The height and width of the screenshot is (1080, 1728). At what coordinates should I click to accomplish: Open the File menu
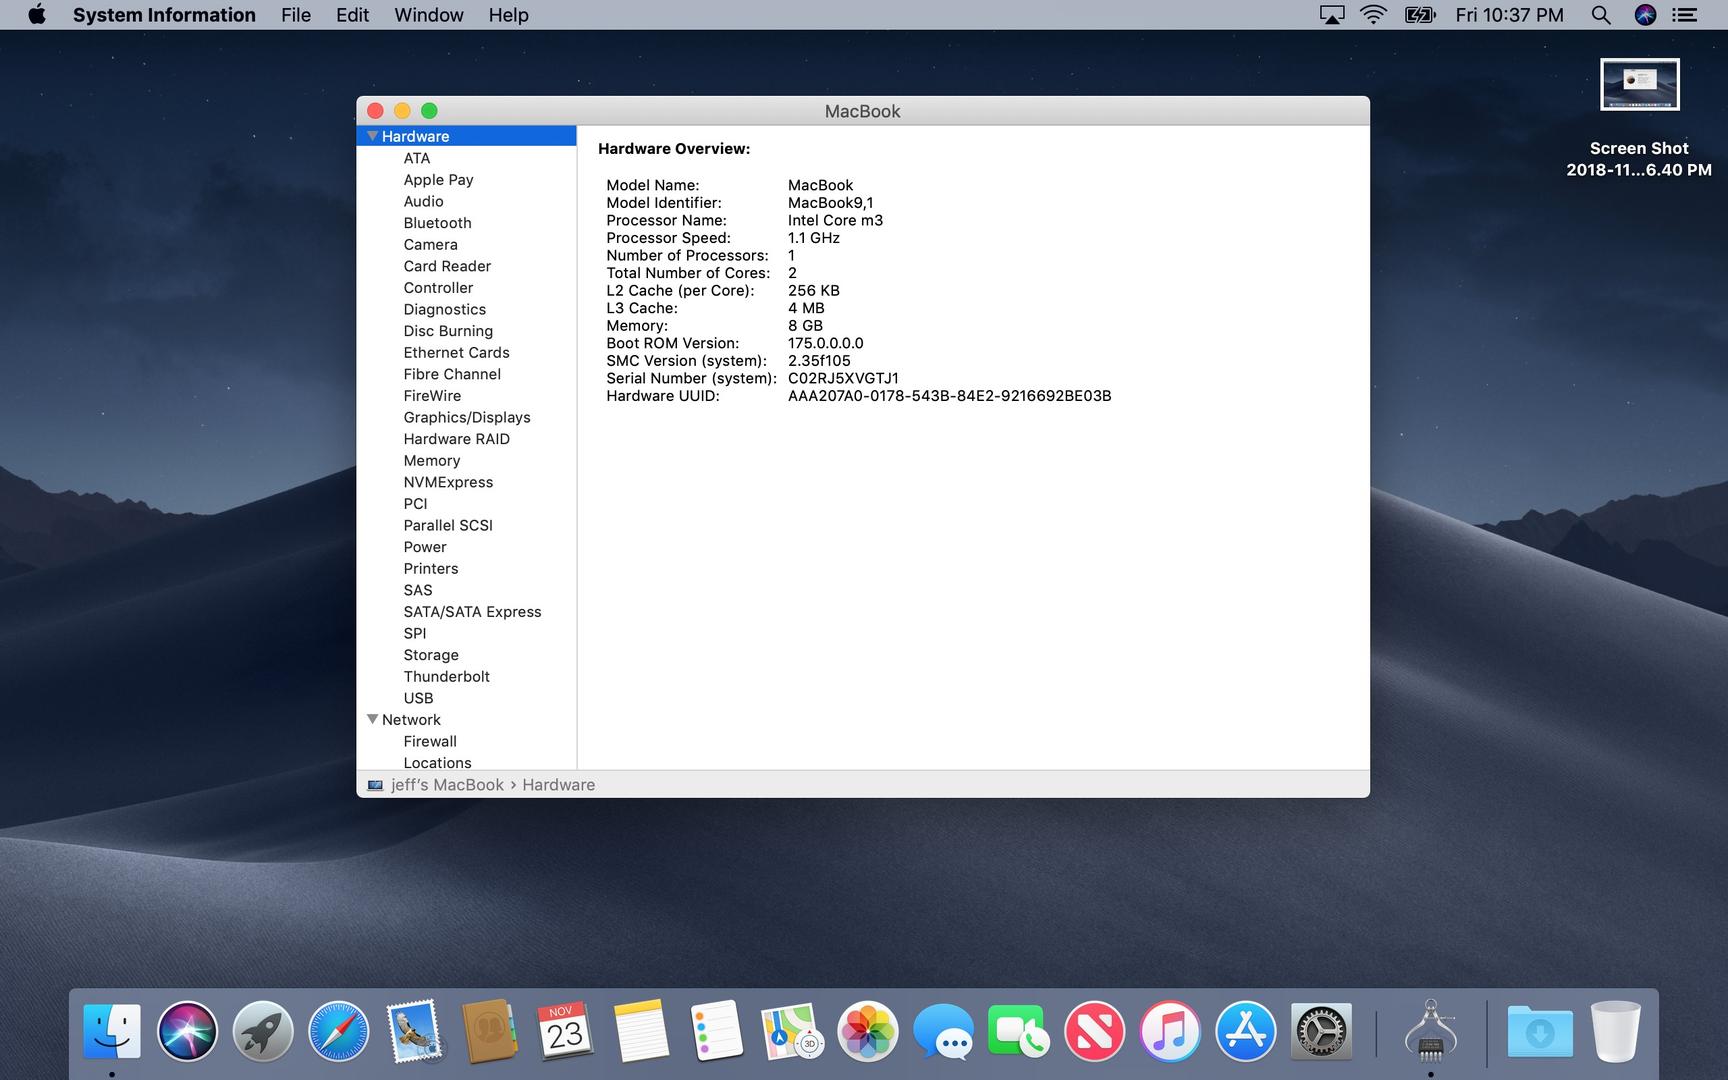296,15
